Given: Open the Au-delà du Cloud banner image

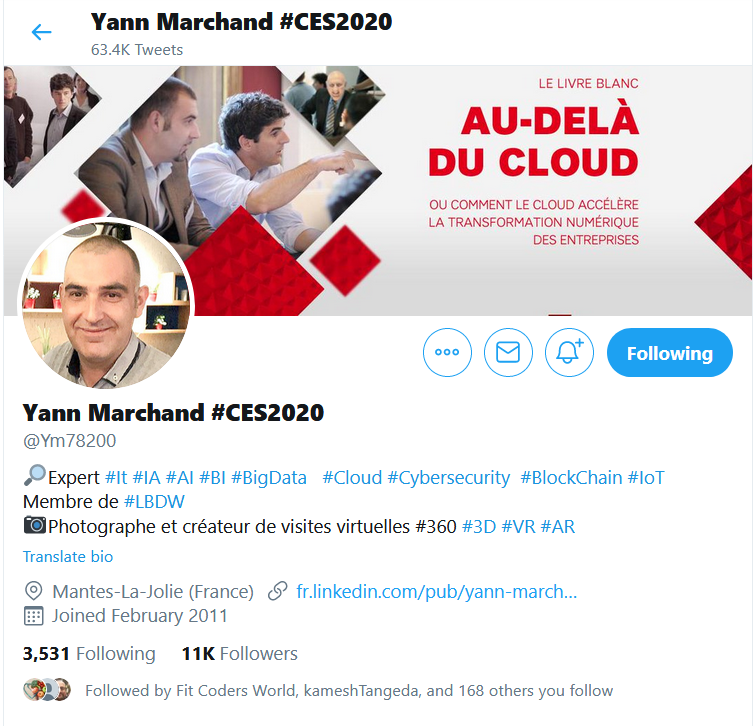Looking at the screenshot, I should tap(377, 191).
